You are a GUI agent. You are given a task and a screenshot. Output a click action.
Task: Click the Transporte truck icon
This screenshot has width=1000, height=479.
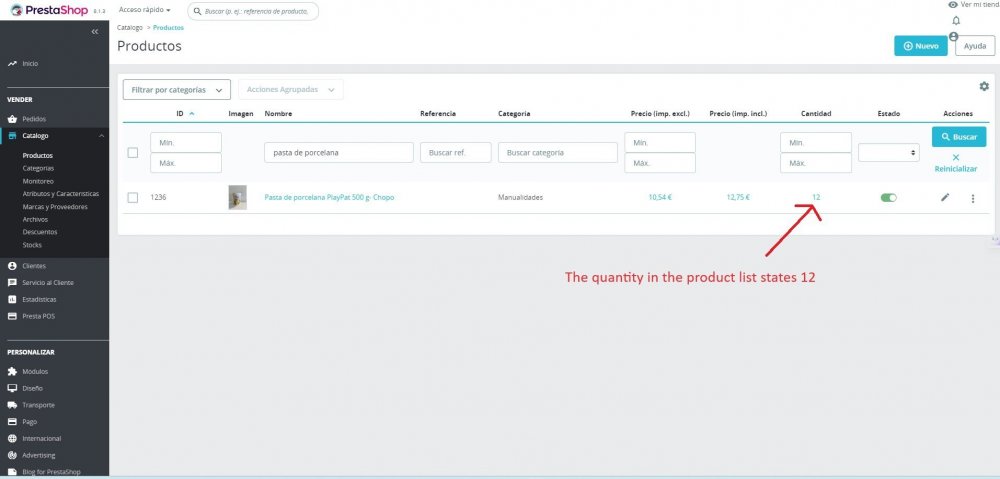click(x=12, y=405)
